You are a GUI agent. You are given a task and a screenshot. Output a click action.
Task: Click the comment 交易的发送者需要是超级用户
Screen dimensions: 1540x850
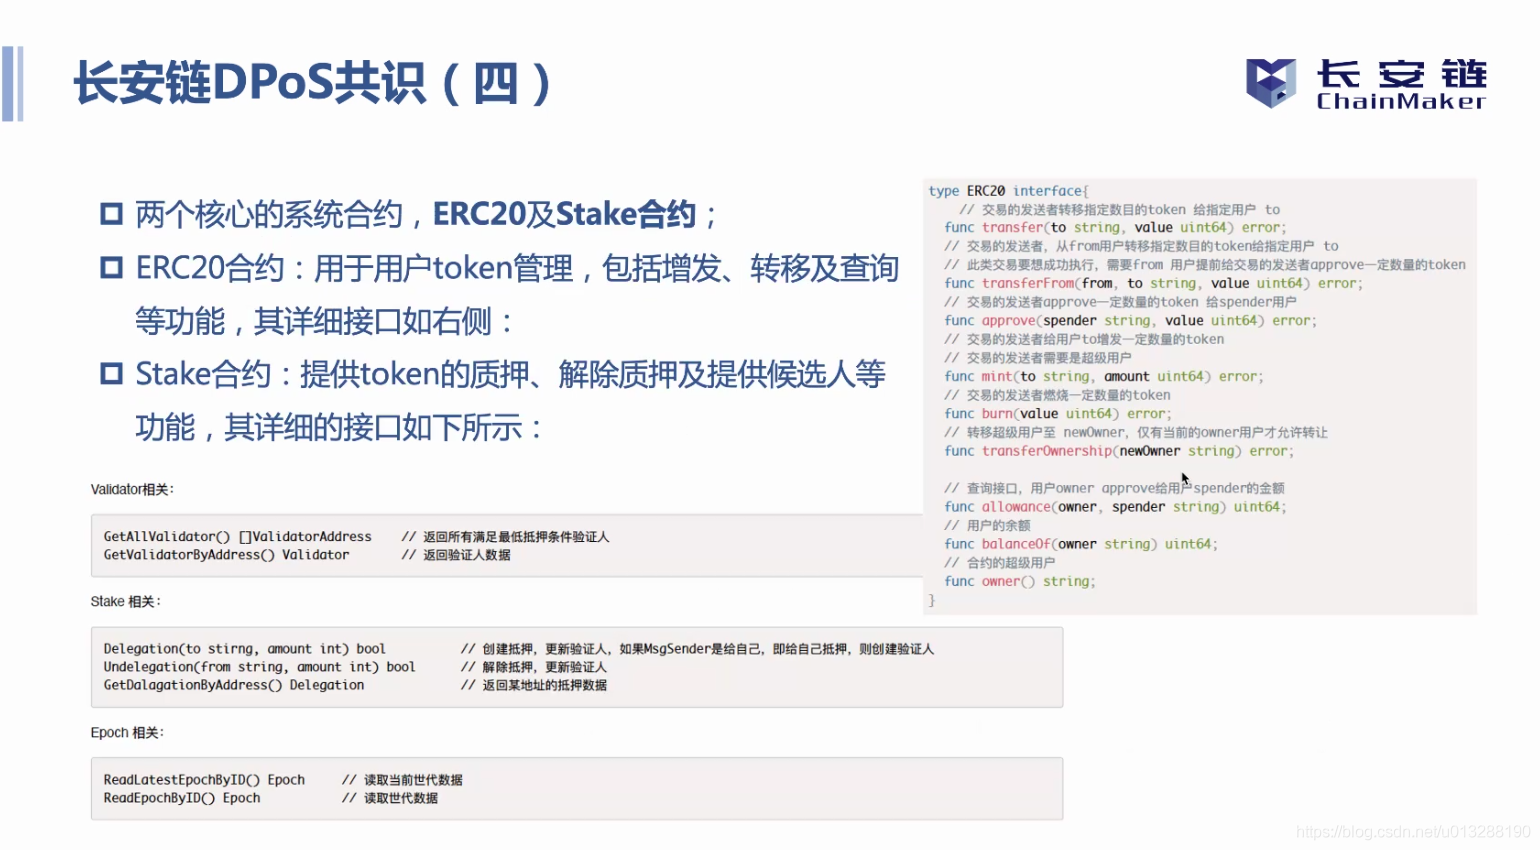pos(1038,358)
